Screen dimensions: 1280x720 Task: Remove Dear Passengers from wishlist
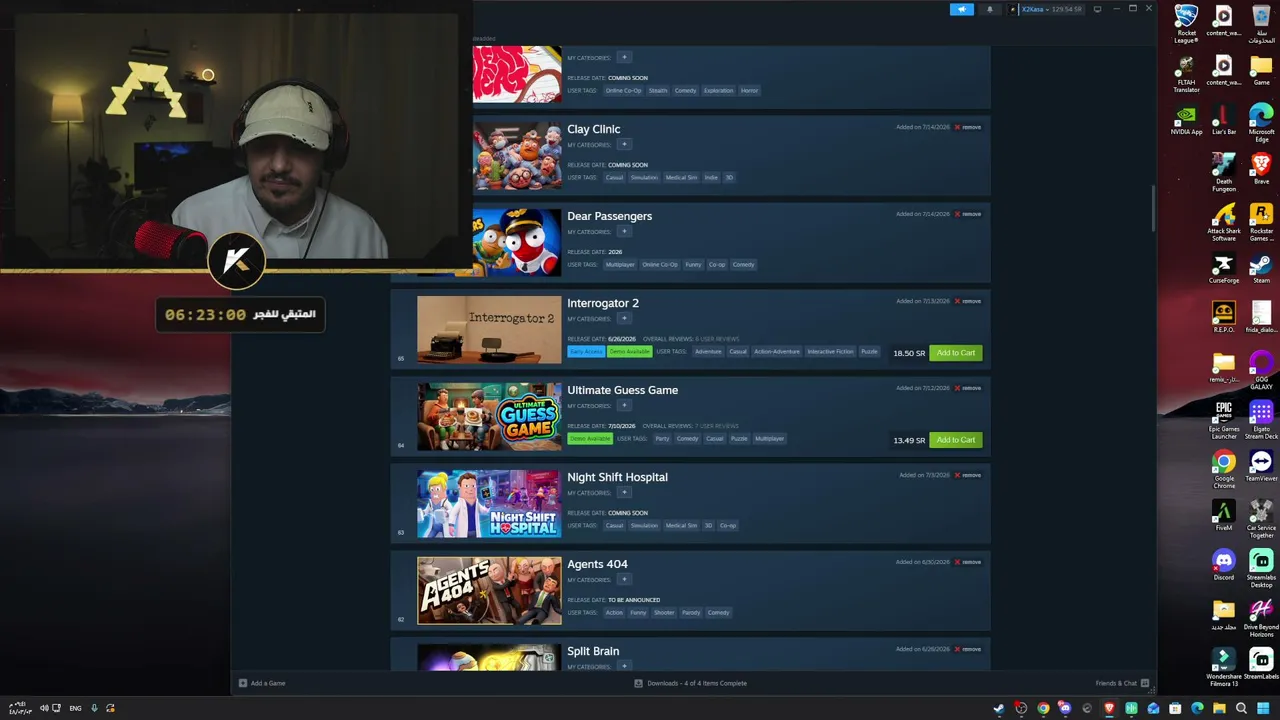click(x=968, y=214)
